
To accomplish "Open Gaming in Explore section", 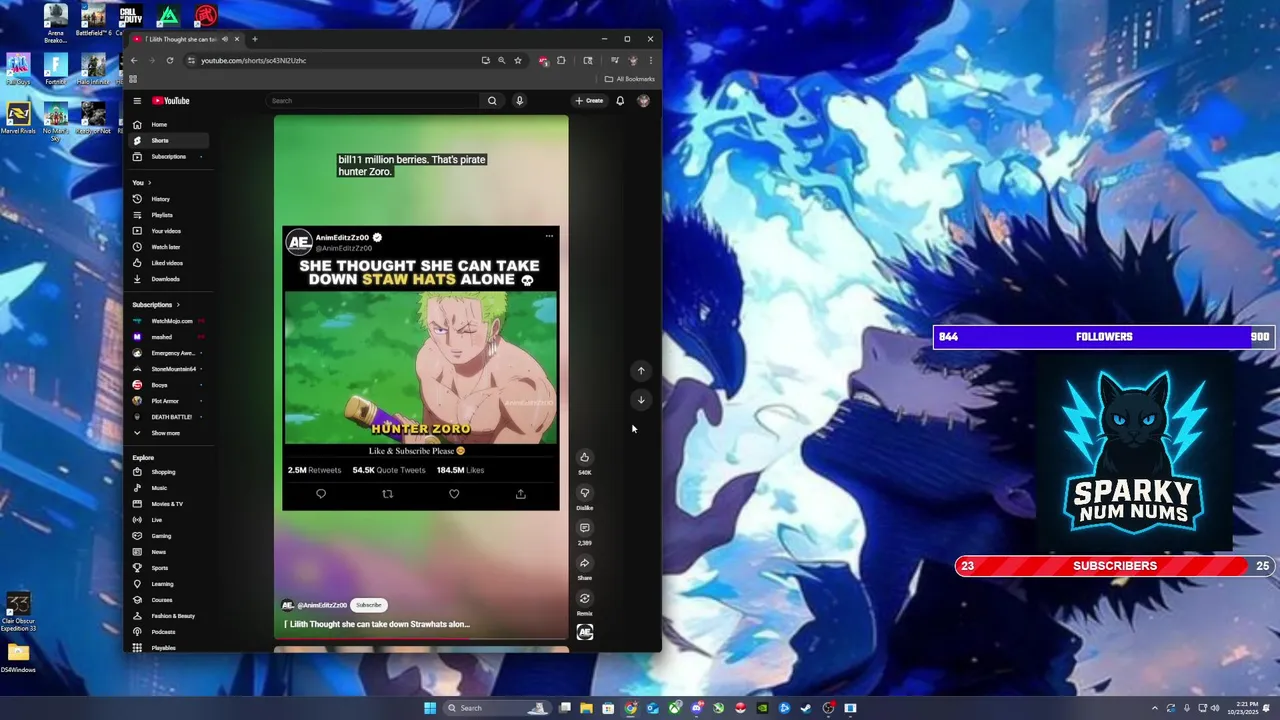I will pyautogui.click(x=168, y=536).
